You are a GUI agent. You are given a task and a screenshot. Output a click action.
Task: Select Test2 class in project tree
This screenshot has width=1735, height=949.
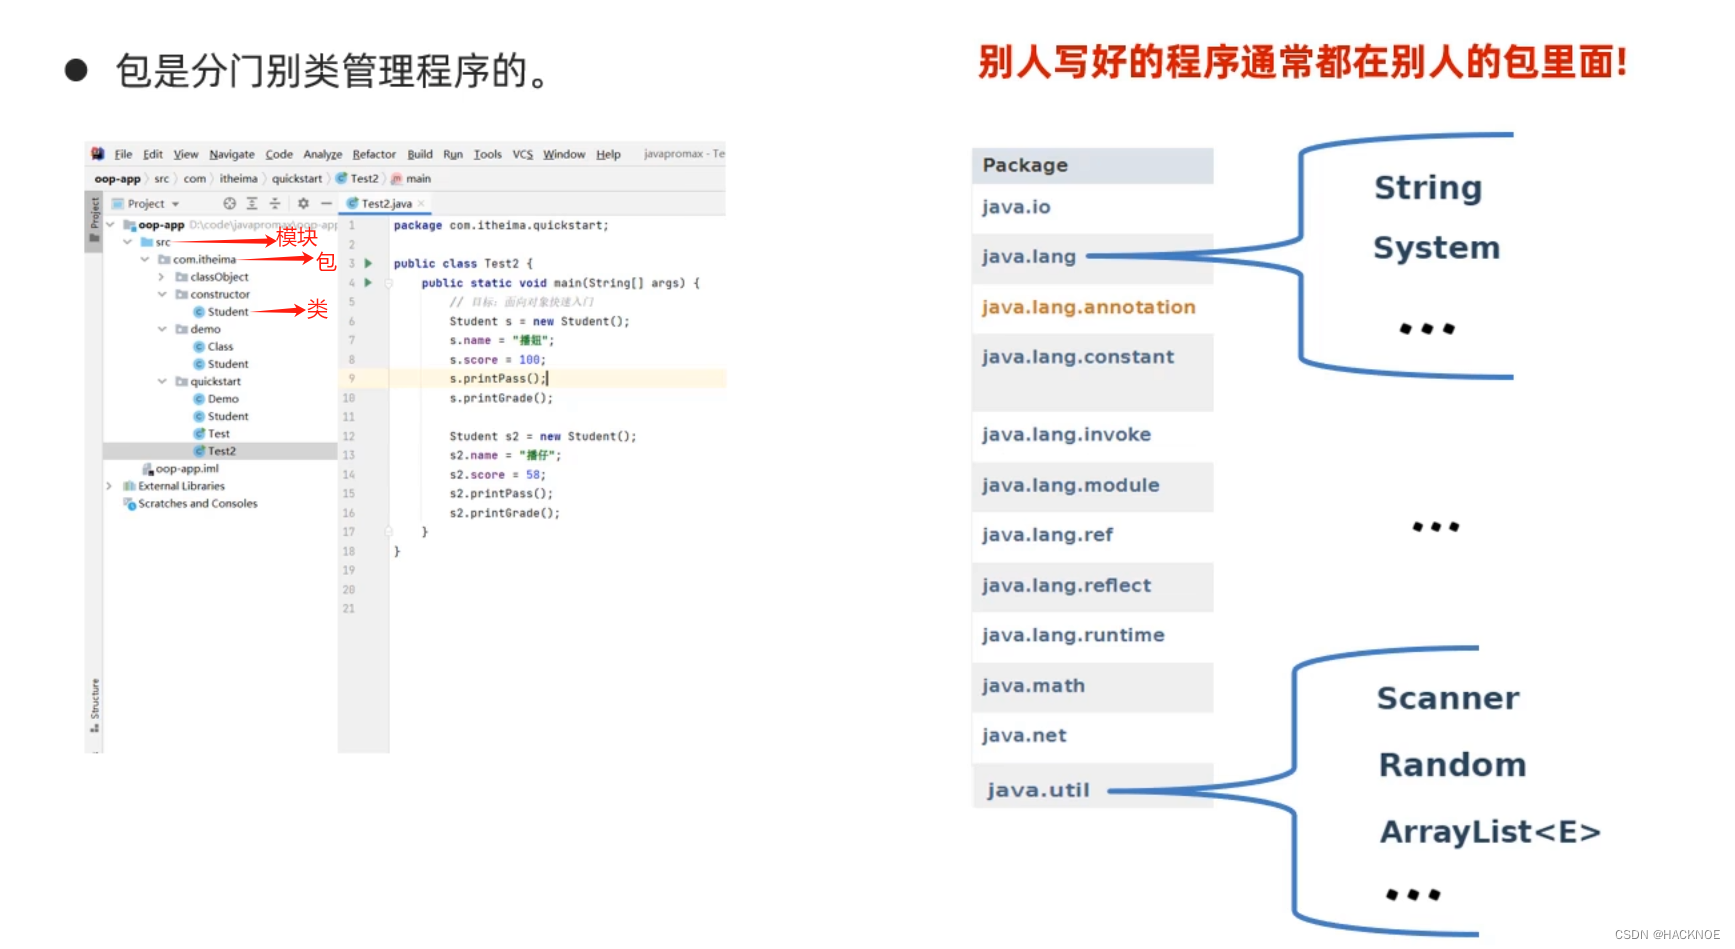tap(220, 451)
